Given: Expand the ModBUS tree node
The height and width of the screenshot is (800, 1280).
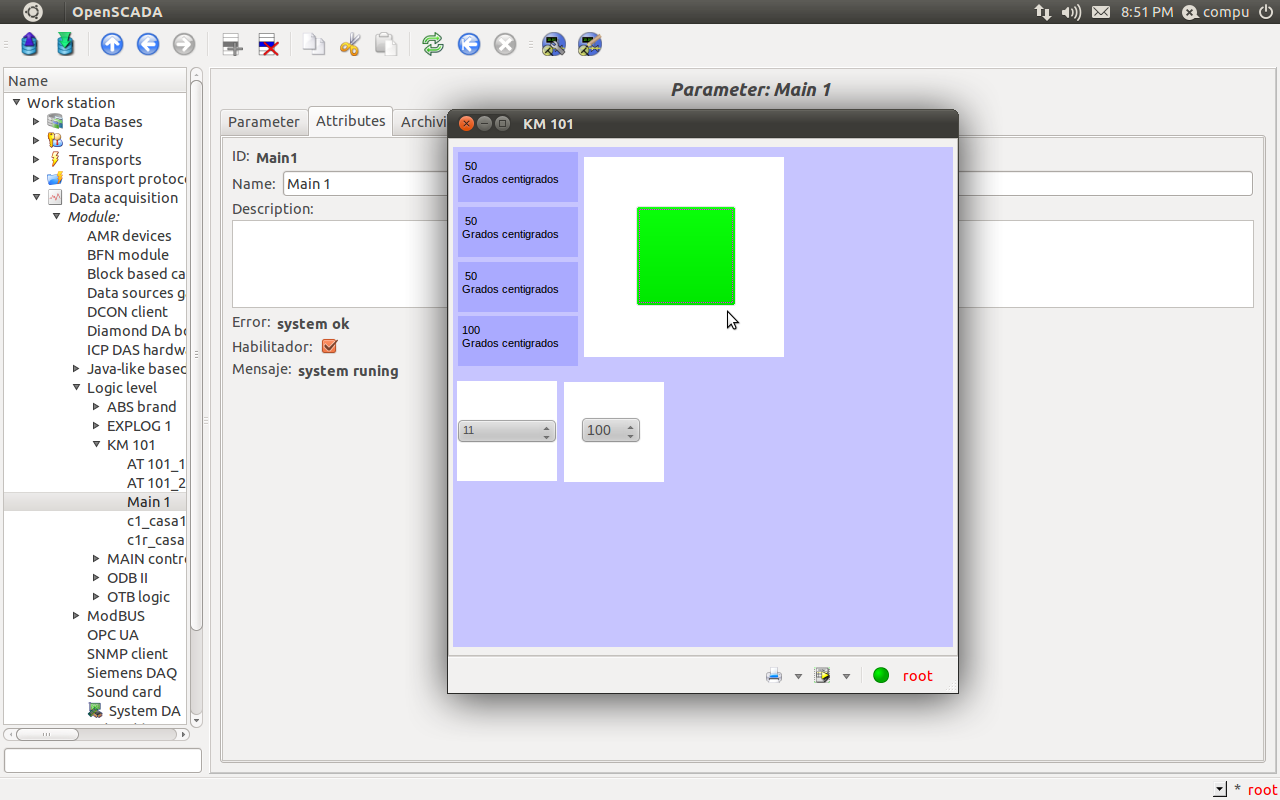Looking at the screenshot, I should tap(76, 616).
